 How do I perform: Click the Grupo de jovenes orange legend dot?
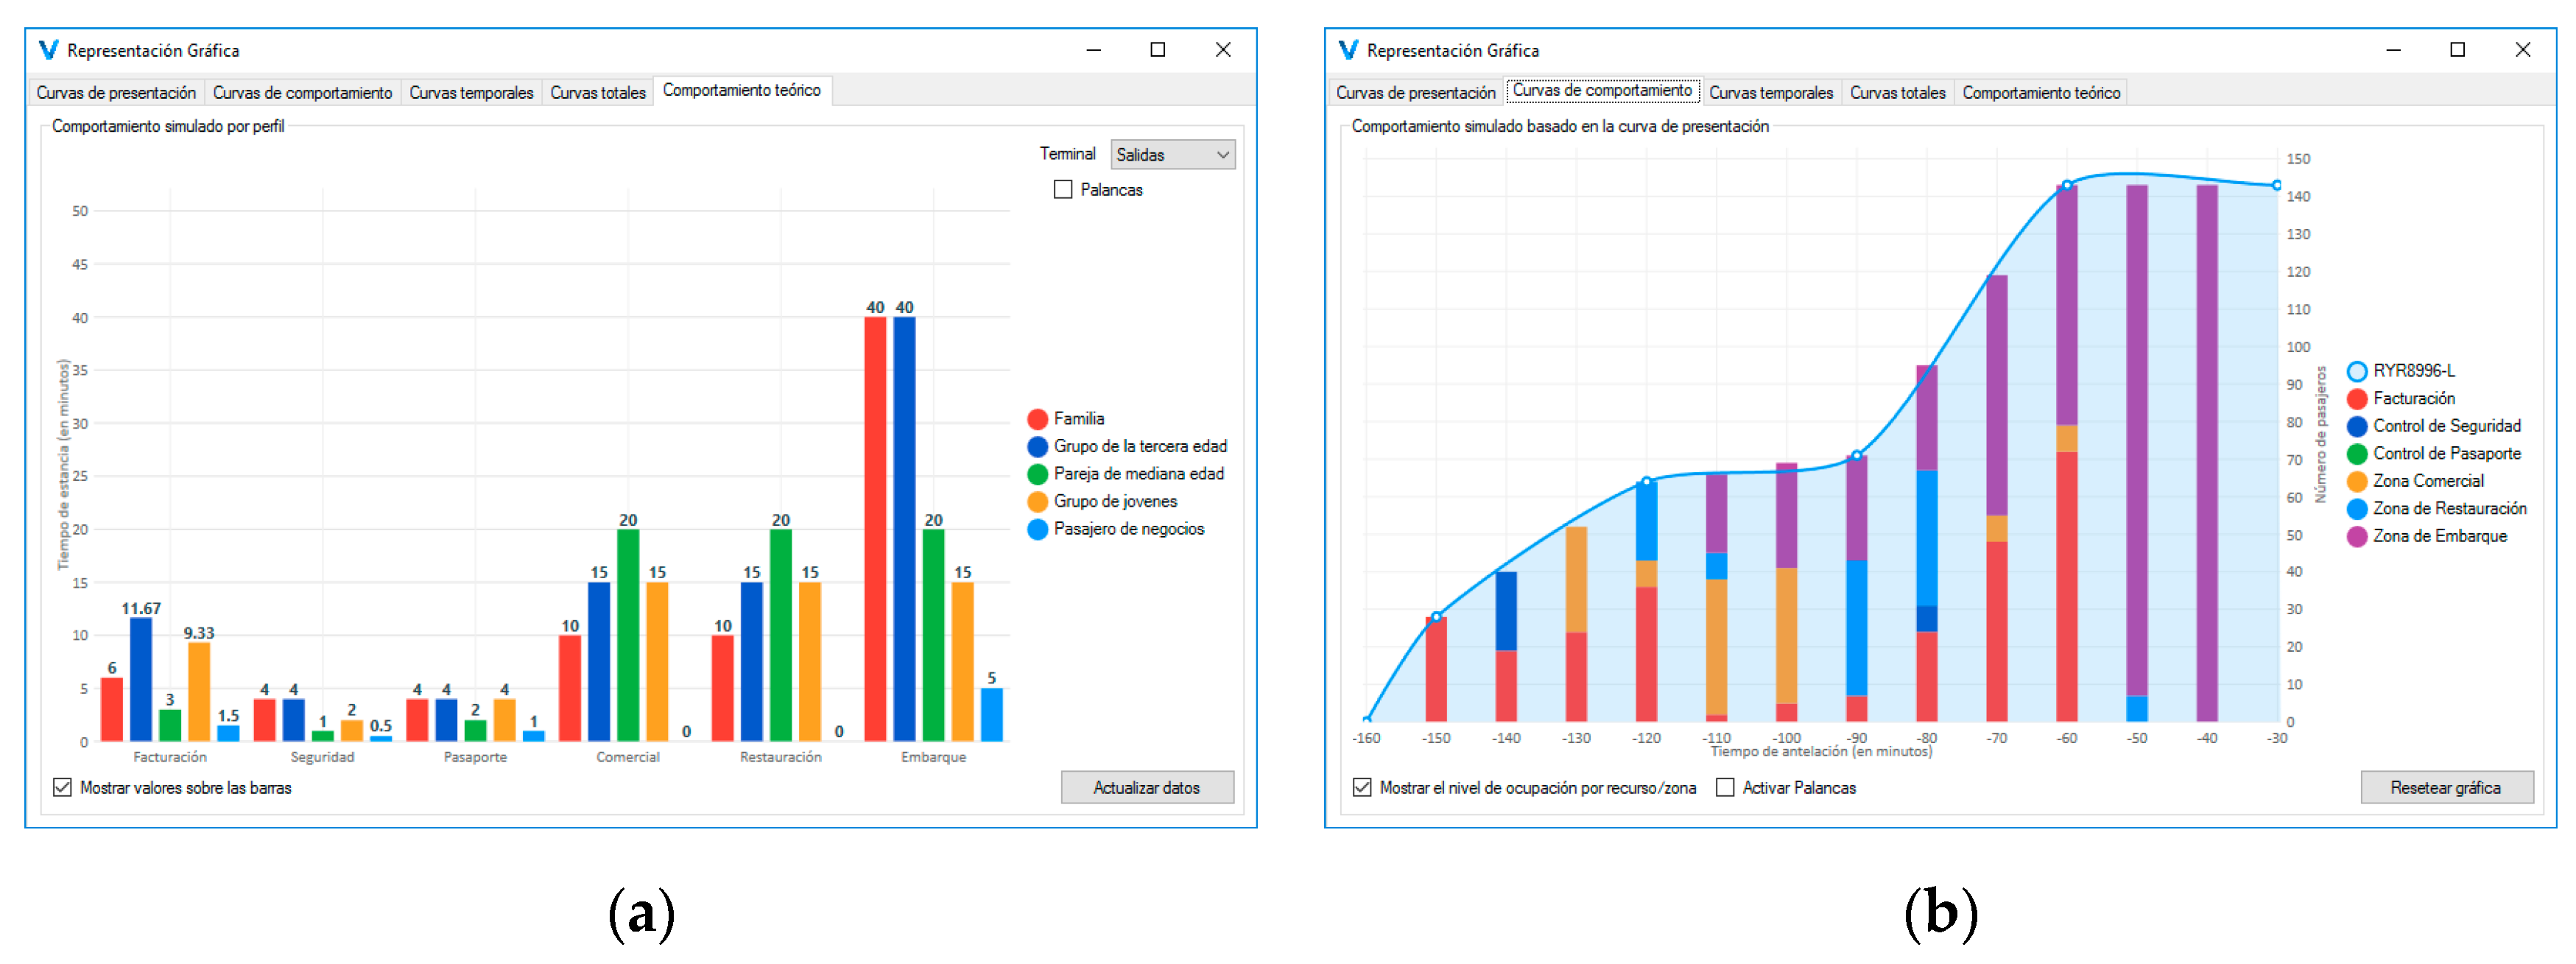(x=1037, y=502)
